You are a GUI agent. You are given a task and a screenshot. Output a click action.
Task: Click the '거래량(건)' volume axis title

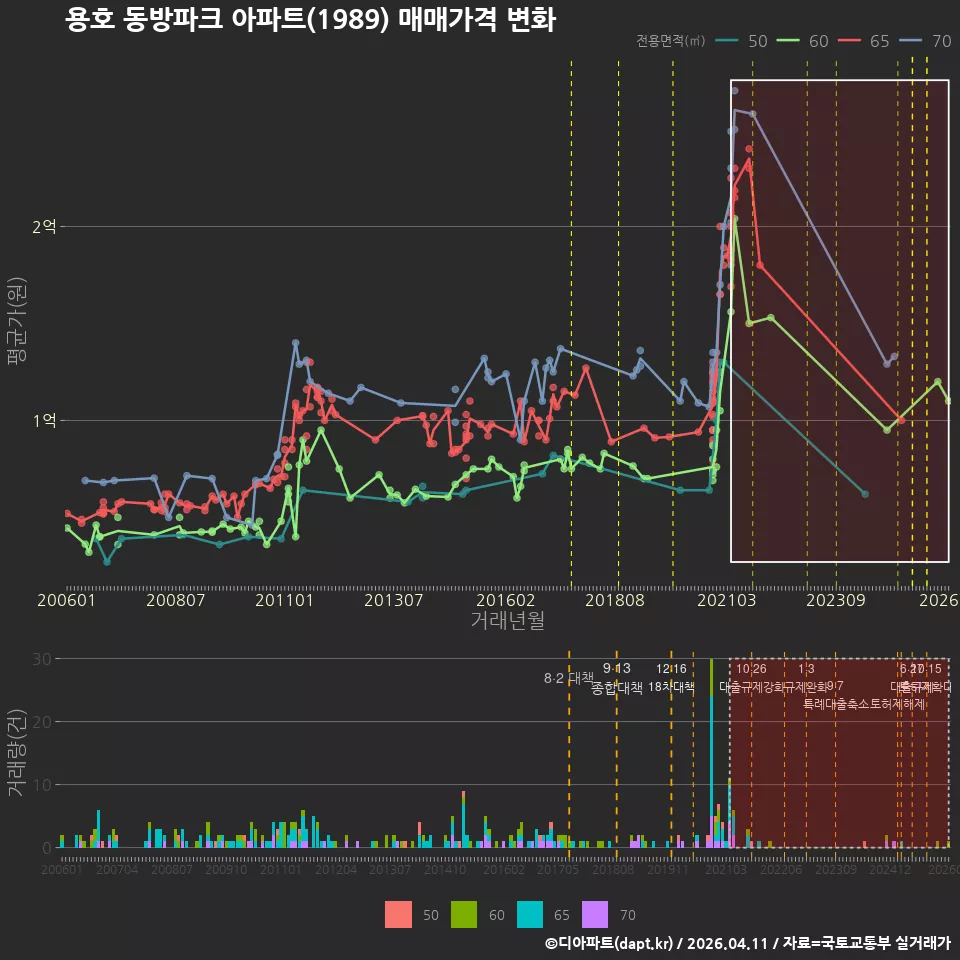(17, 752)
